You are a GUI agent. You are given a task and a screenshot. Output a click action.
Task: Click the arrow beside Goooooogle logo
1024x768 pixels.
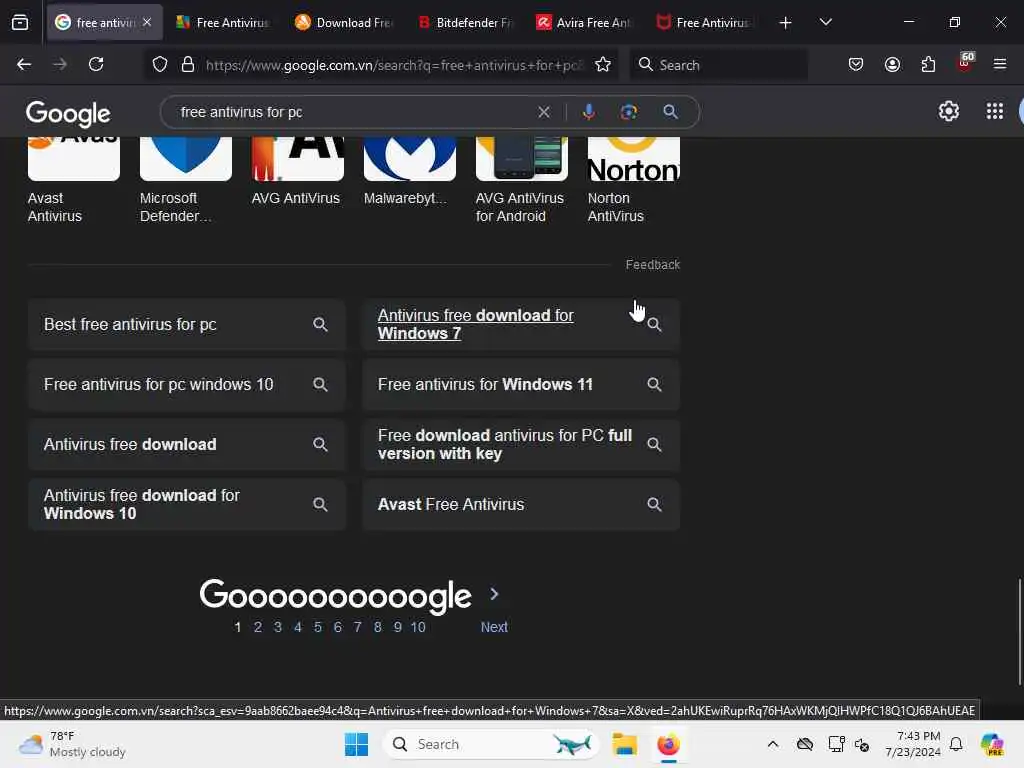494,594
